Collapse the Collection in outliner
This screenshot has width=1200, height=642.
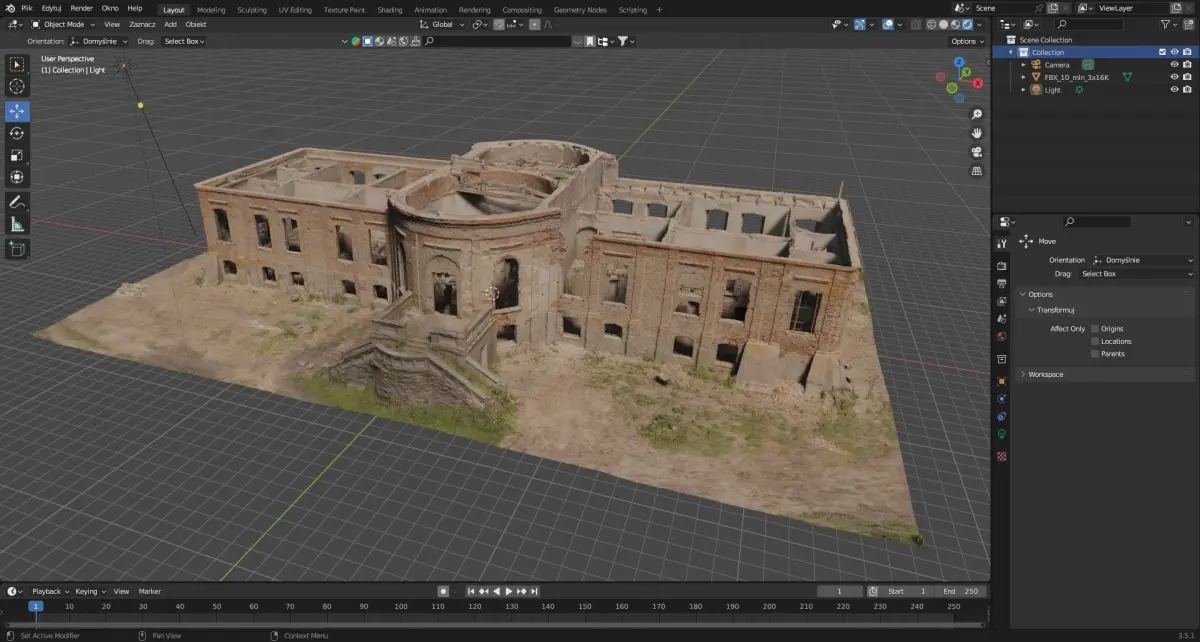1011,52
